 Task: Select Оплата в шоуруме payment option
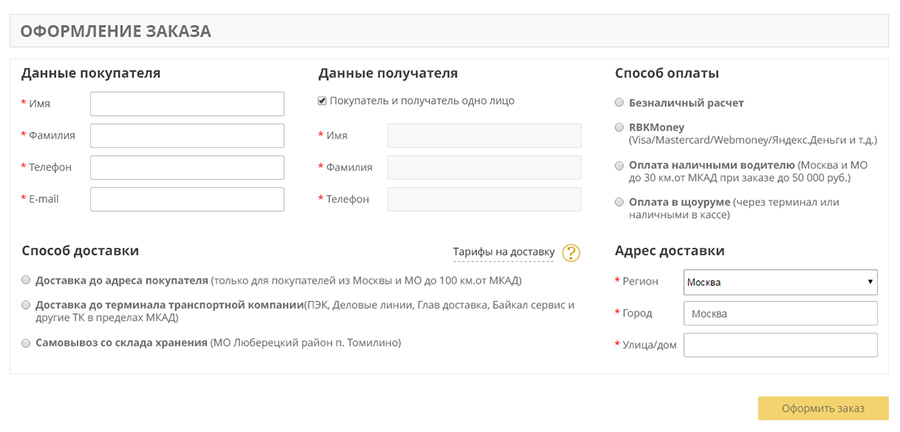[620, 202]
